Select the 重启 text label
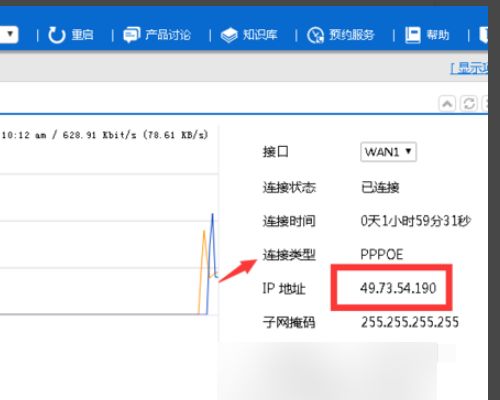 click(x=82, y=35)
